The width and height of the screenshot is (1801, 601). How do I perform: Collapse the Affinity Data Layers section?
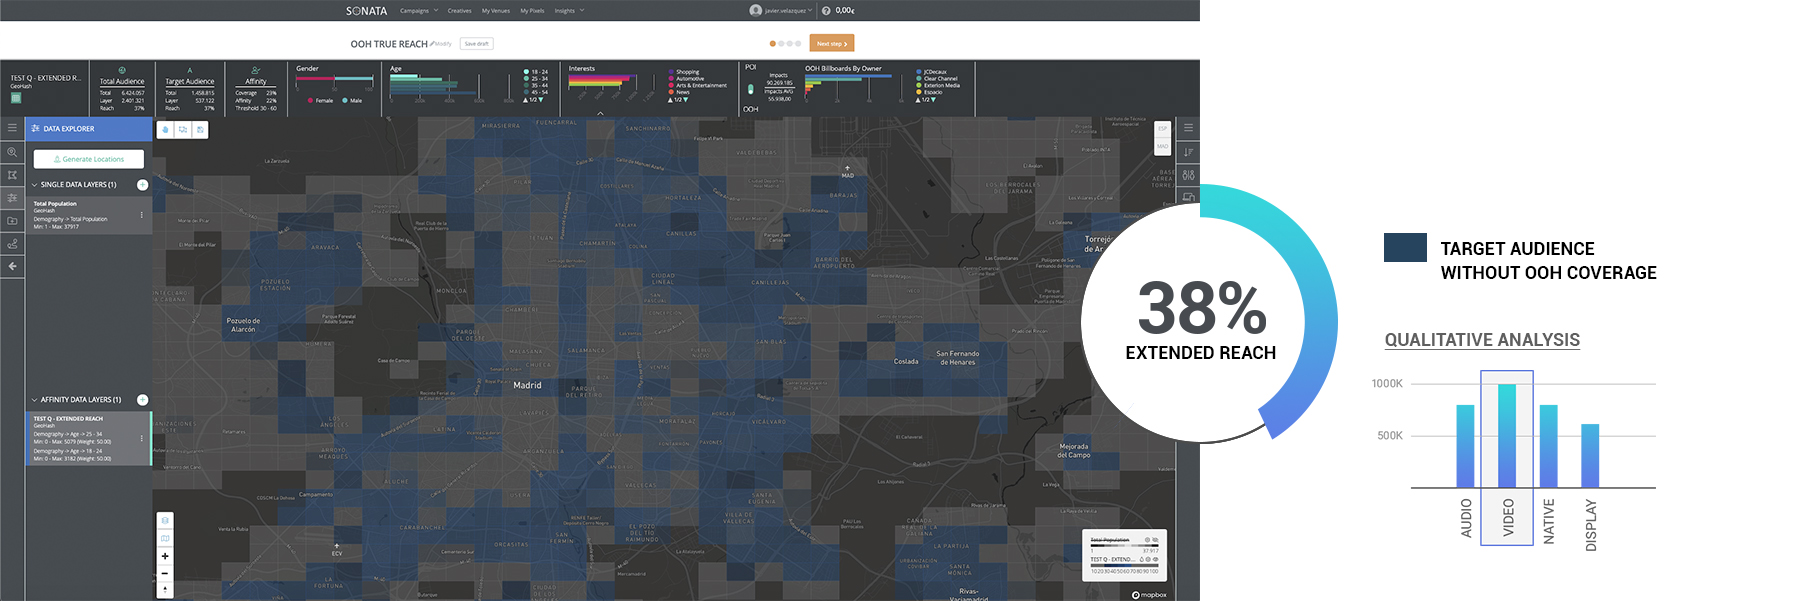pyautogui.click(x=35, y=400)
